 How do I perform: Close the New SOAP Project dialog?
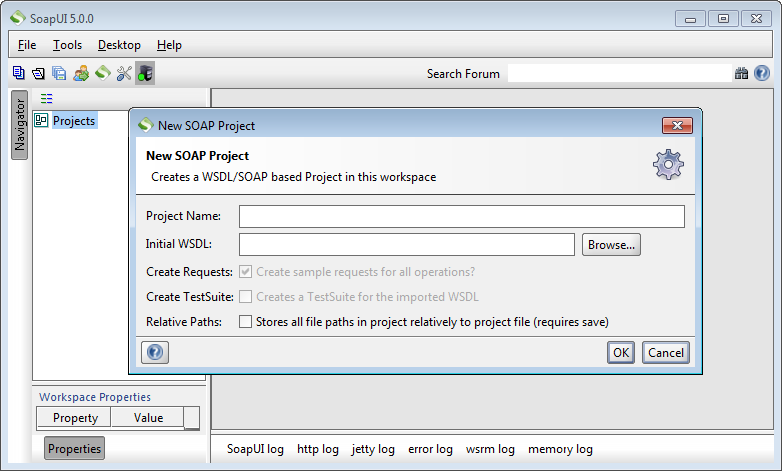click(677, 125)
